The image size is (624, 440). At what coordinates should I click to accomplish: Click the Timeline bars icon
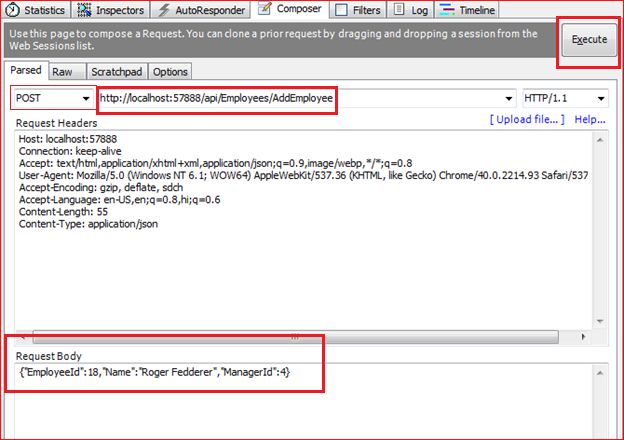(x=447, y=10)
